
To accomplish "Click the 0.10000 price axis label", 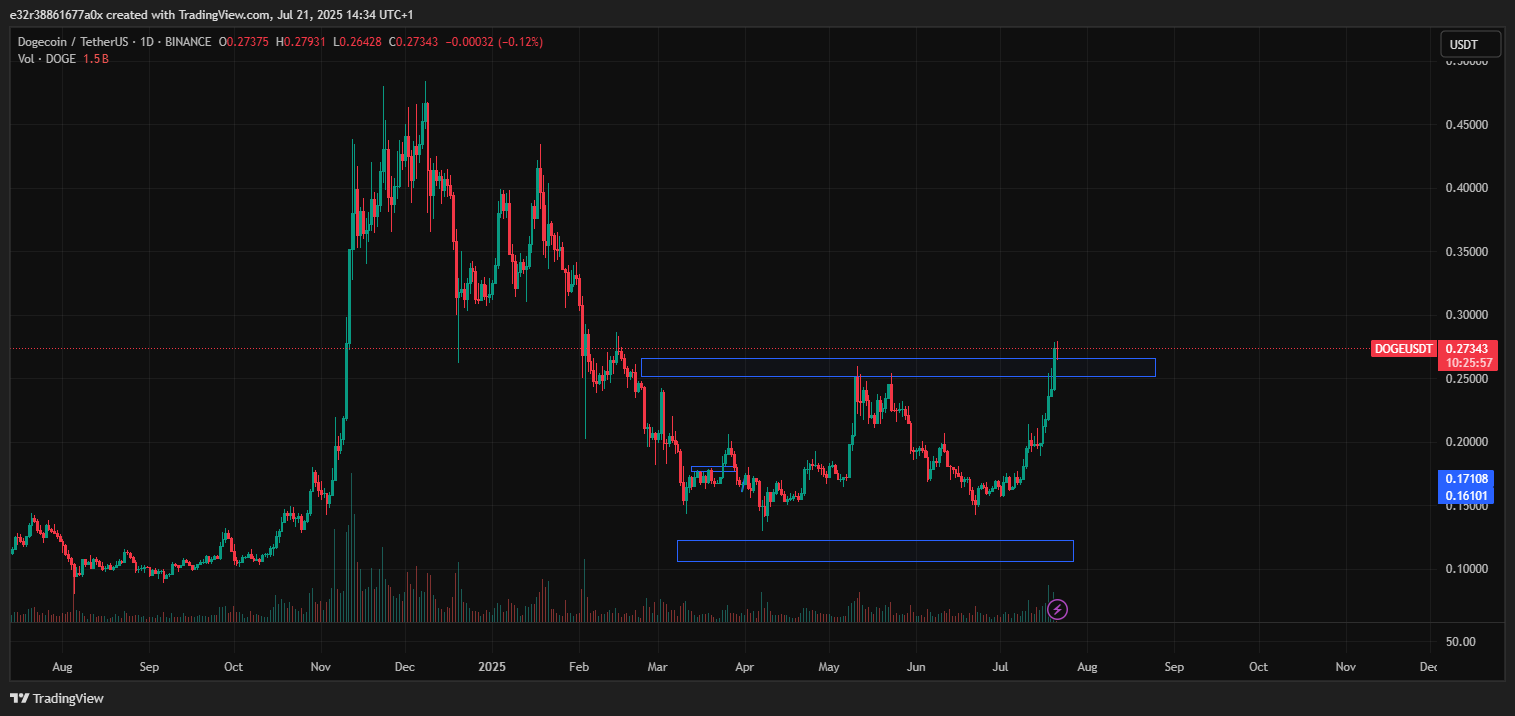I will [1468, 569].
